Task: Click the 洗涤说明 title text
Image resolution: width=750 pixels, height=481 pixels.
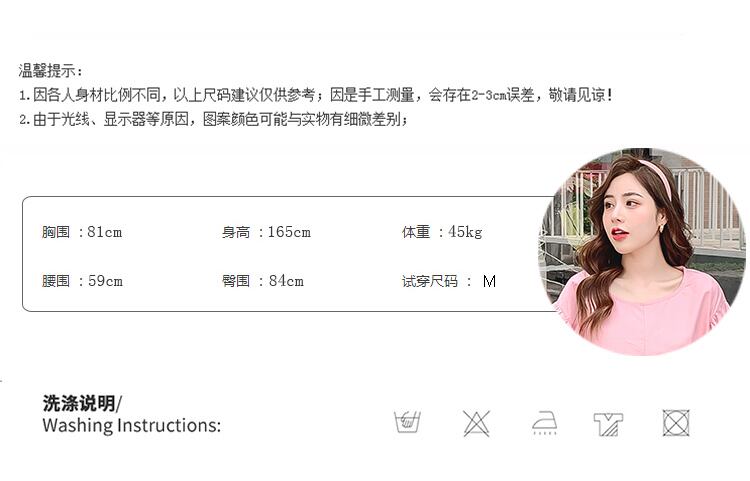Action: (79, 404)
